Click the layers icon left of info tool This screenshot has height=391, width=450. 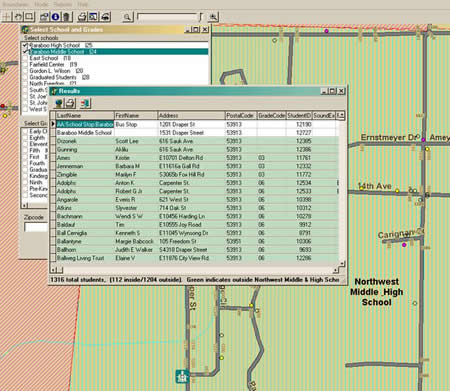[x=44, y=17]
